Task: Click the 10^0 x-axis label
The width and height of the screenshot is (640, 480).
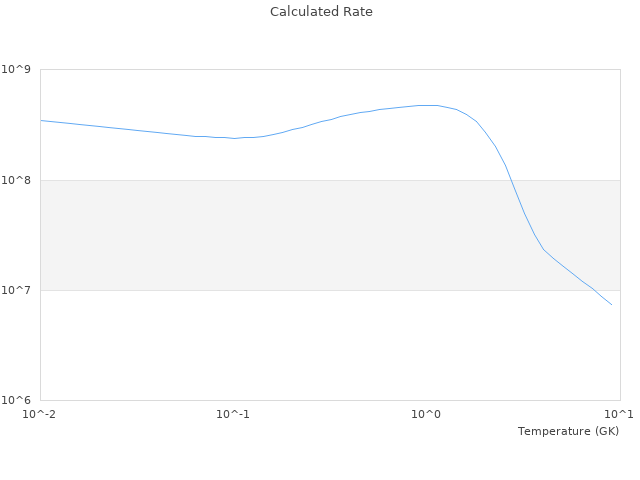Action: [427, 414]
